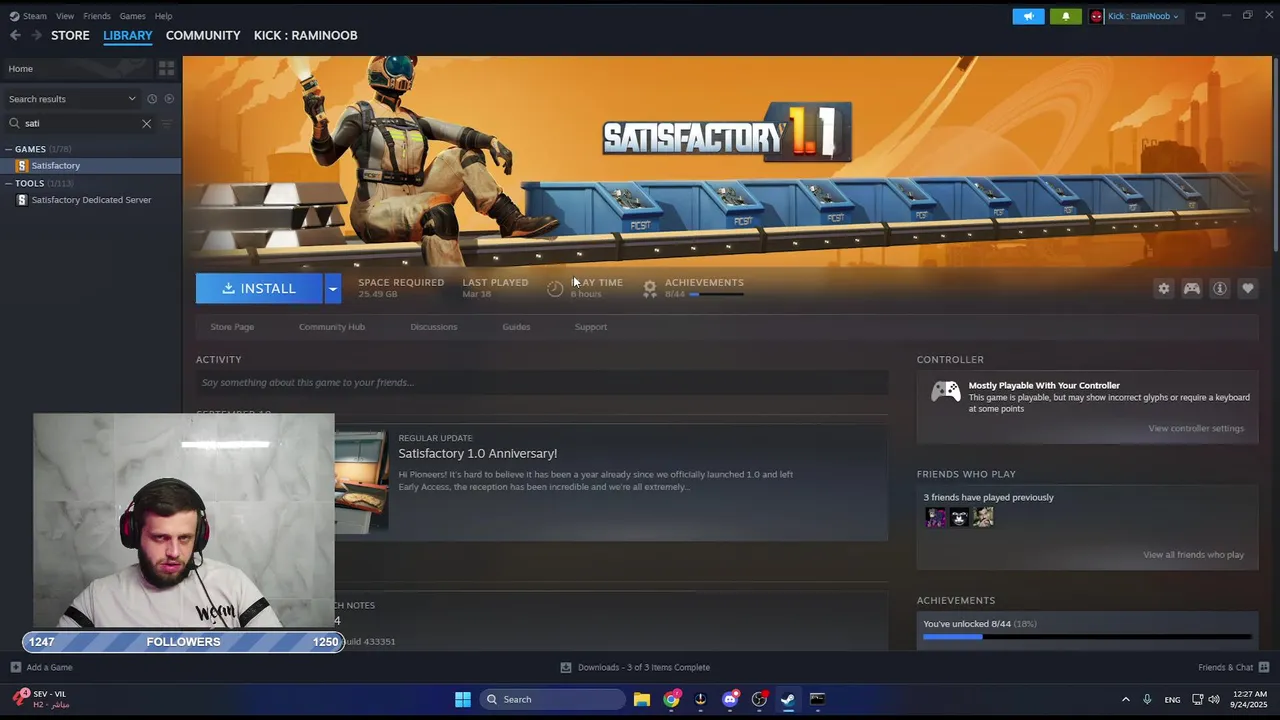The image size is (1280, 720).
Task: Show game info icon
Action: click(1220, 288)
